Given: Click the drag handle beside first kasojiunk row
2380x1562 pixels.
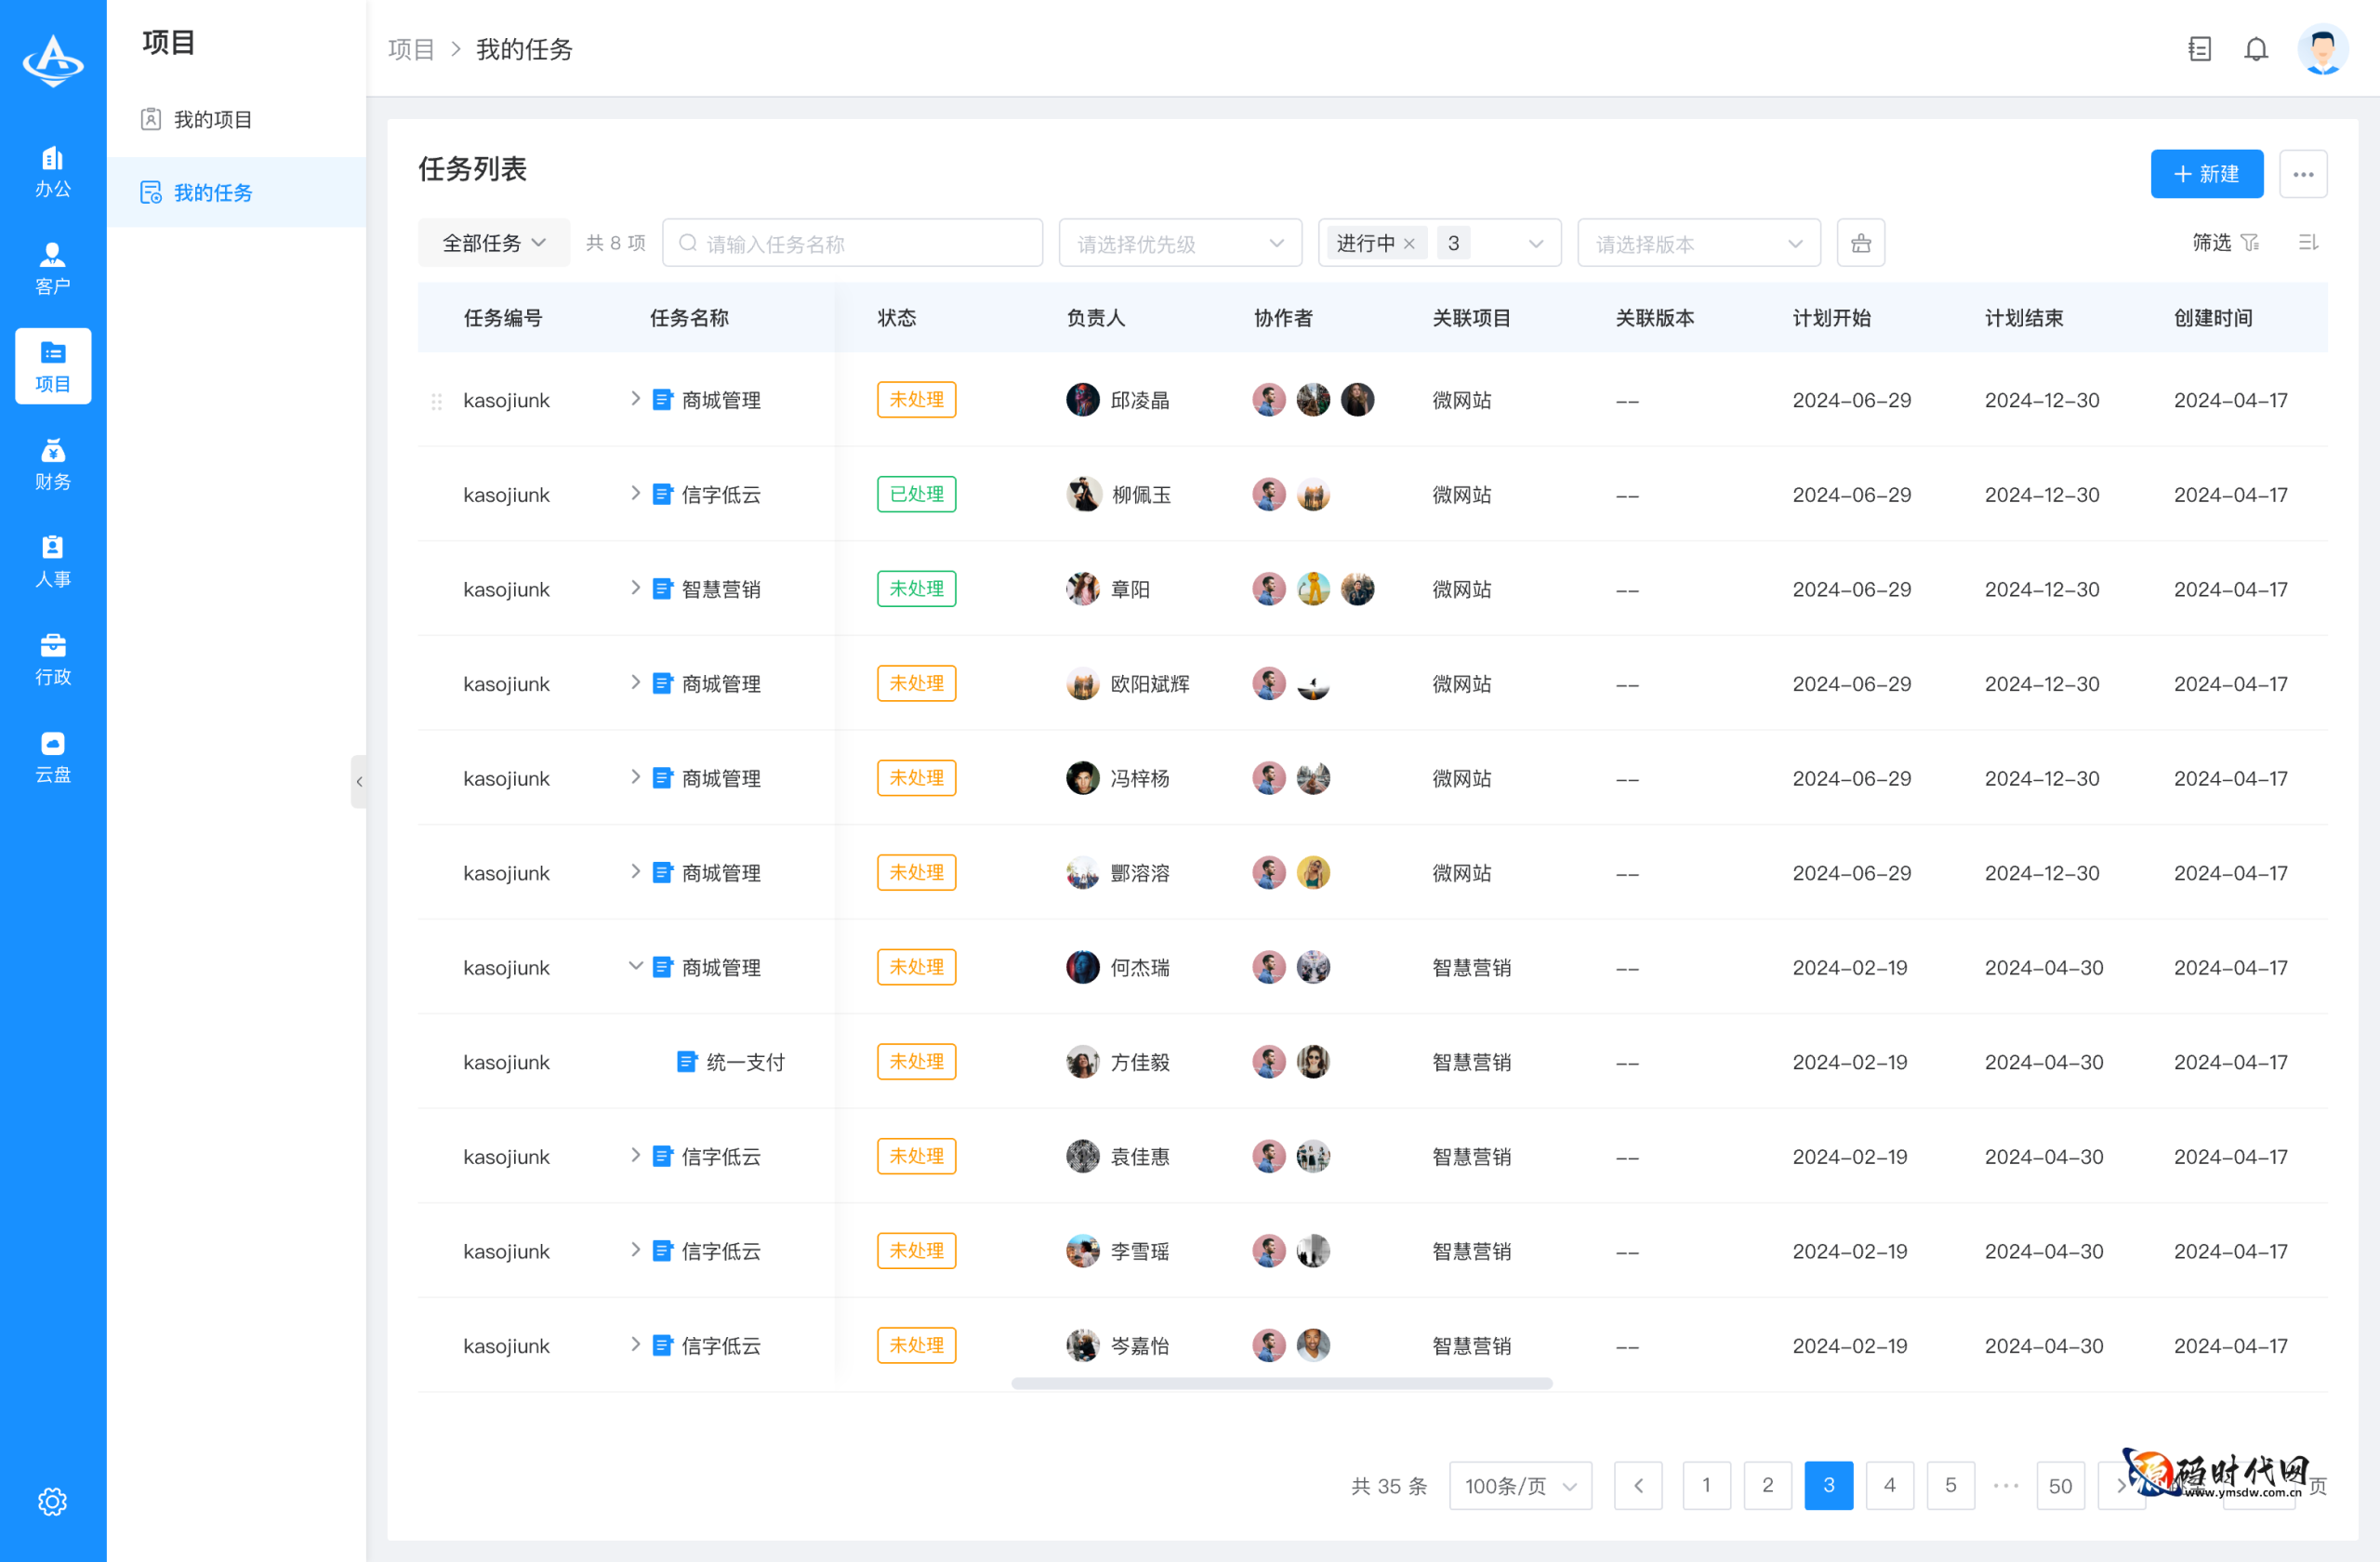Looking at the screenshot, I should (437, 400).
